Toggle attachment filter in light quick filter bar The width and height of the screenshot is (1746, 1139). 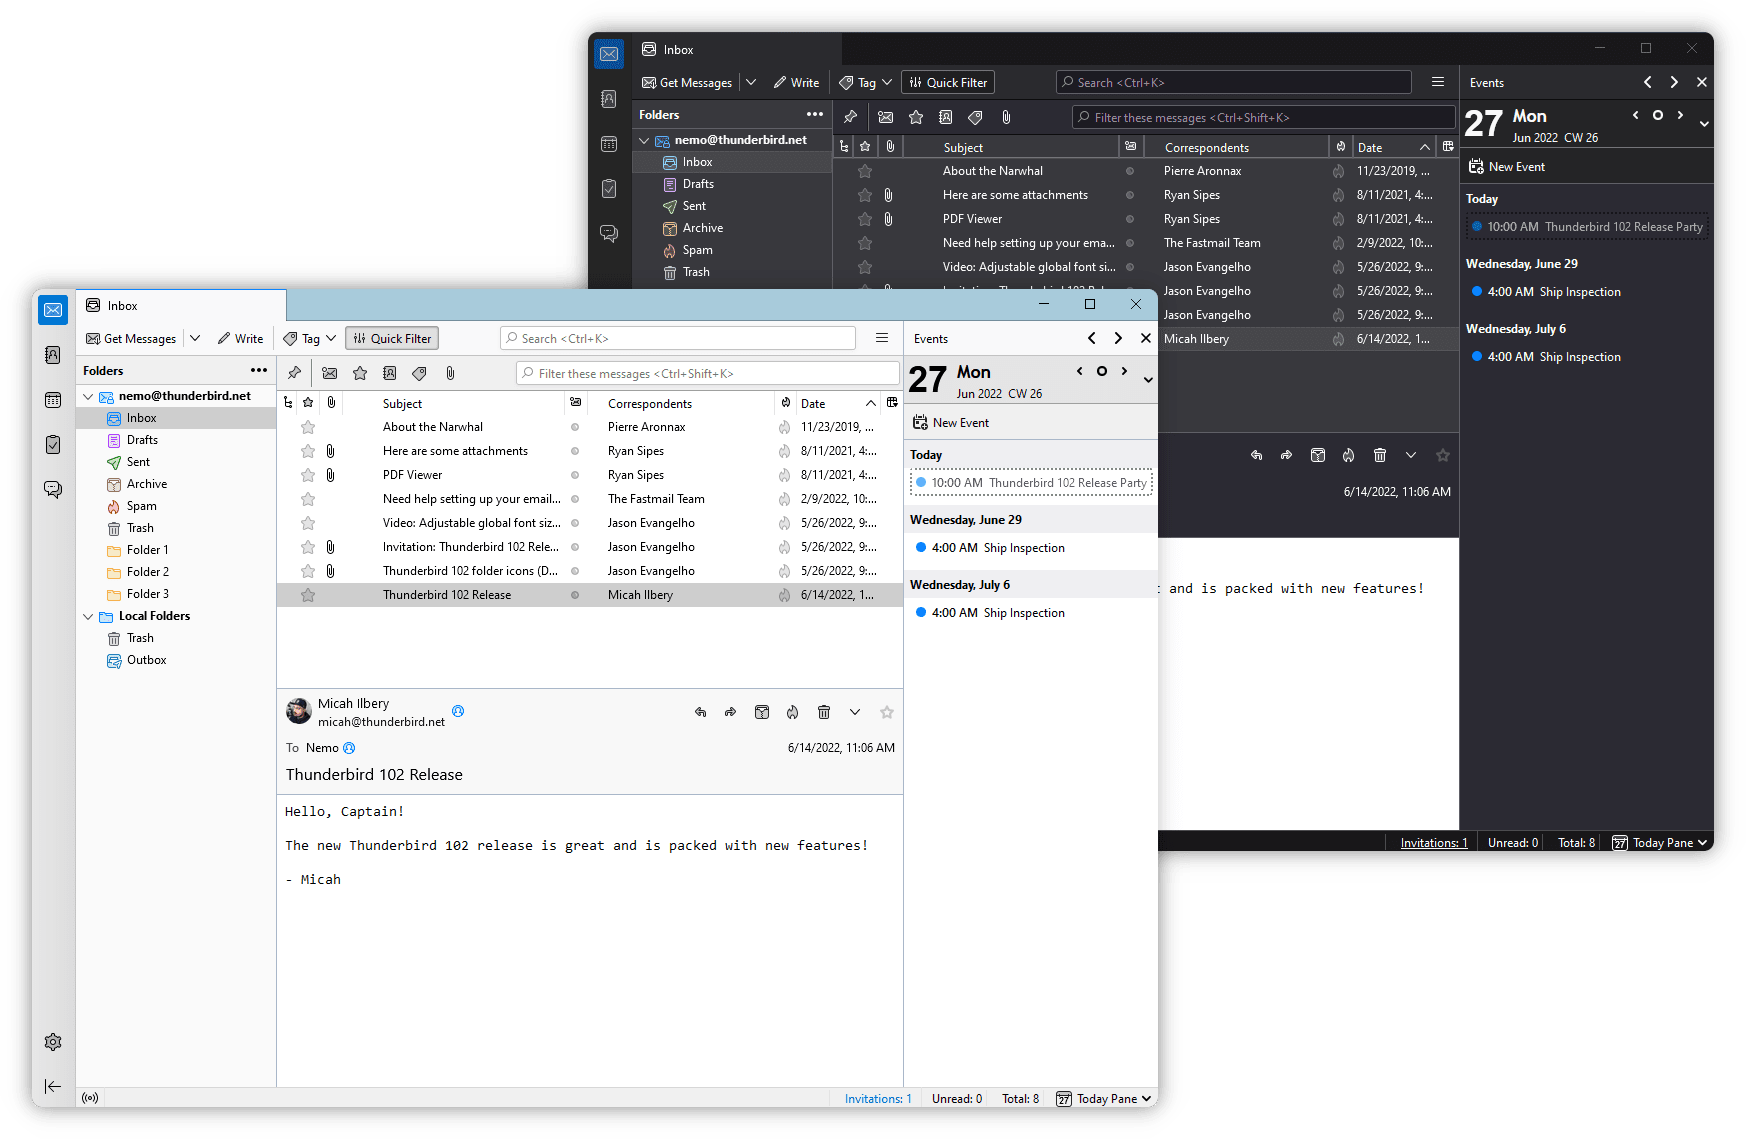point(450,373)
